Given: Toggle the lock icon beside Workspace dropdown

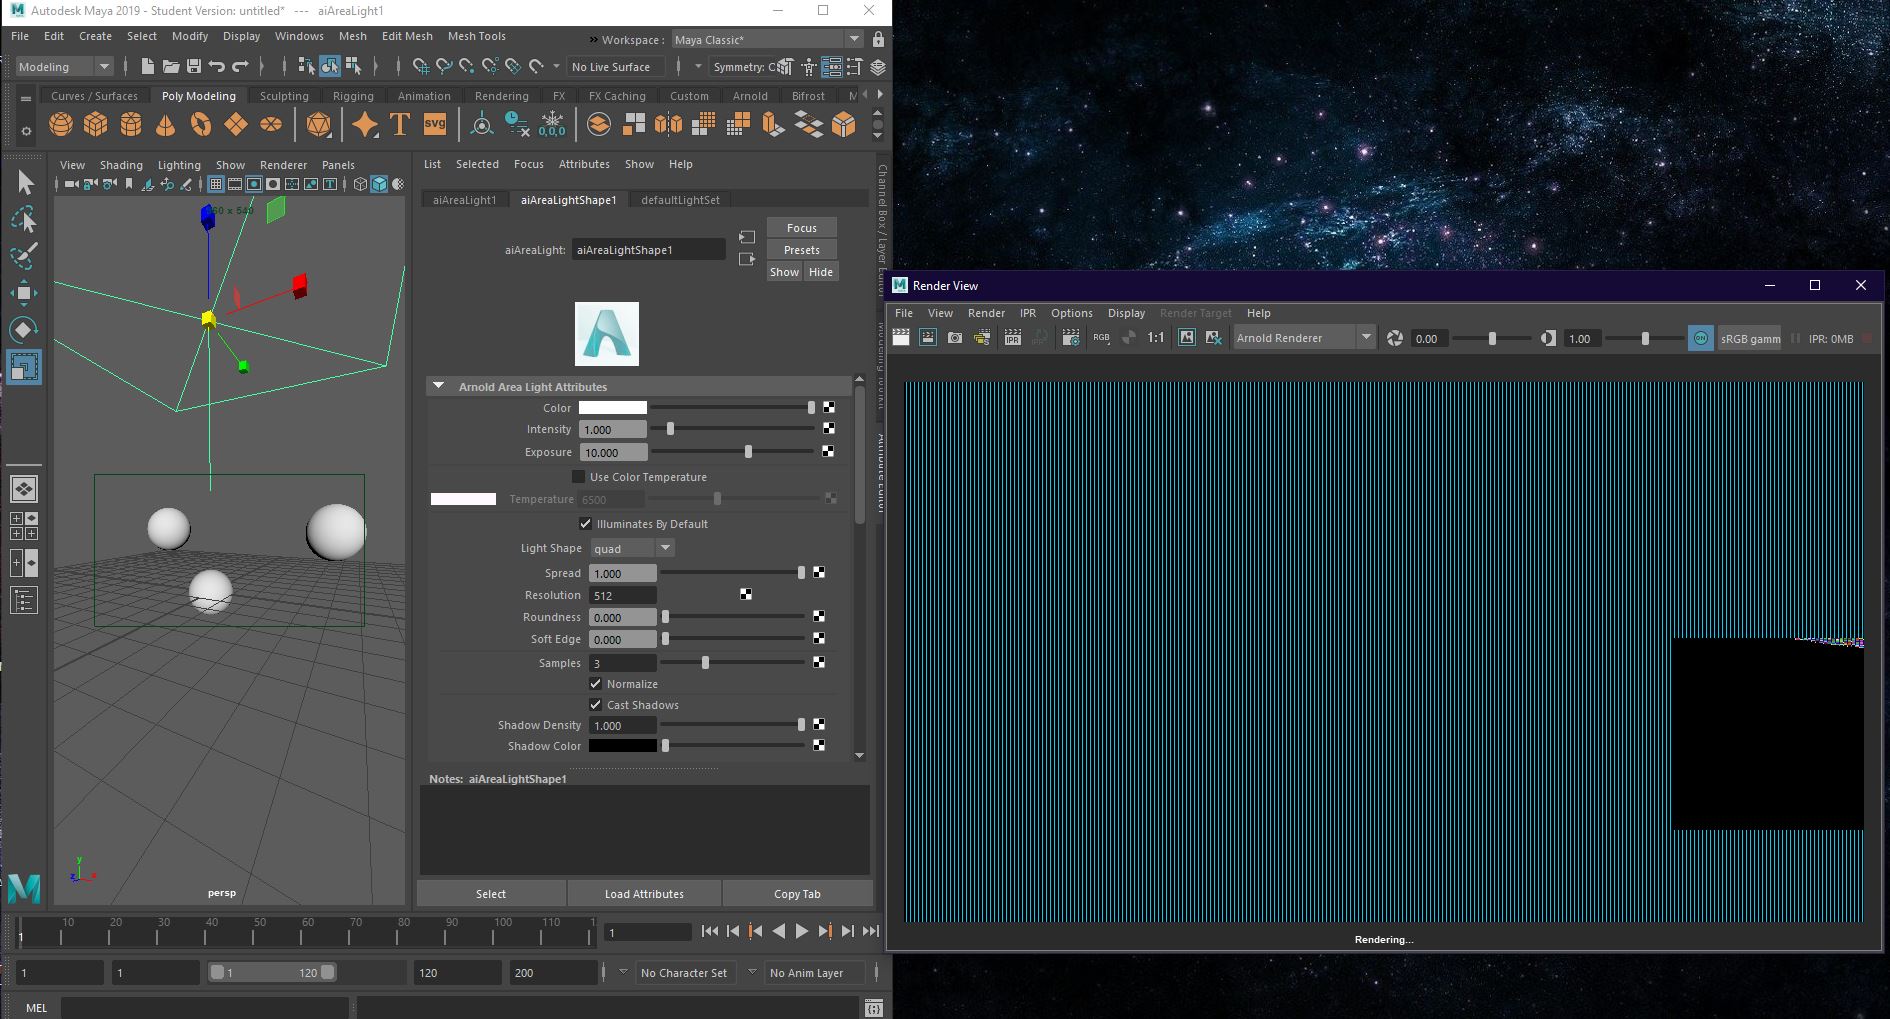Looking at the screenshot, I should pos(878,39).
